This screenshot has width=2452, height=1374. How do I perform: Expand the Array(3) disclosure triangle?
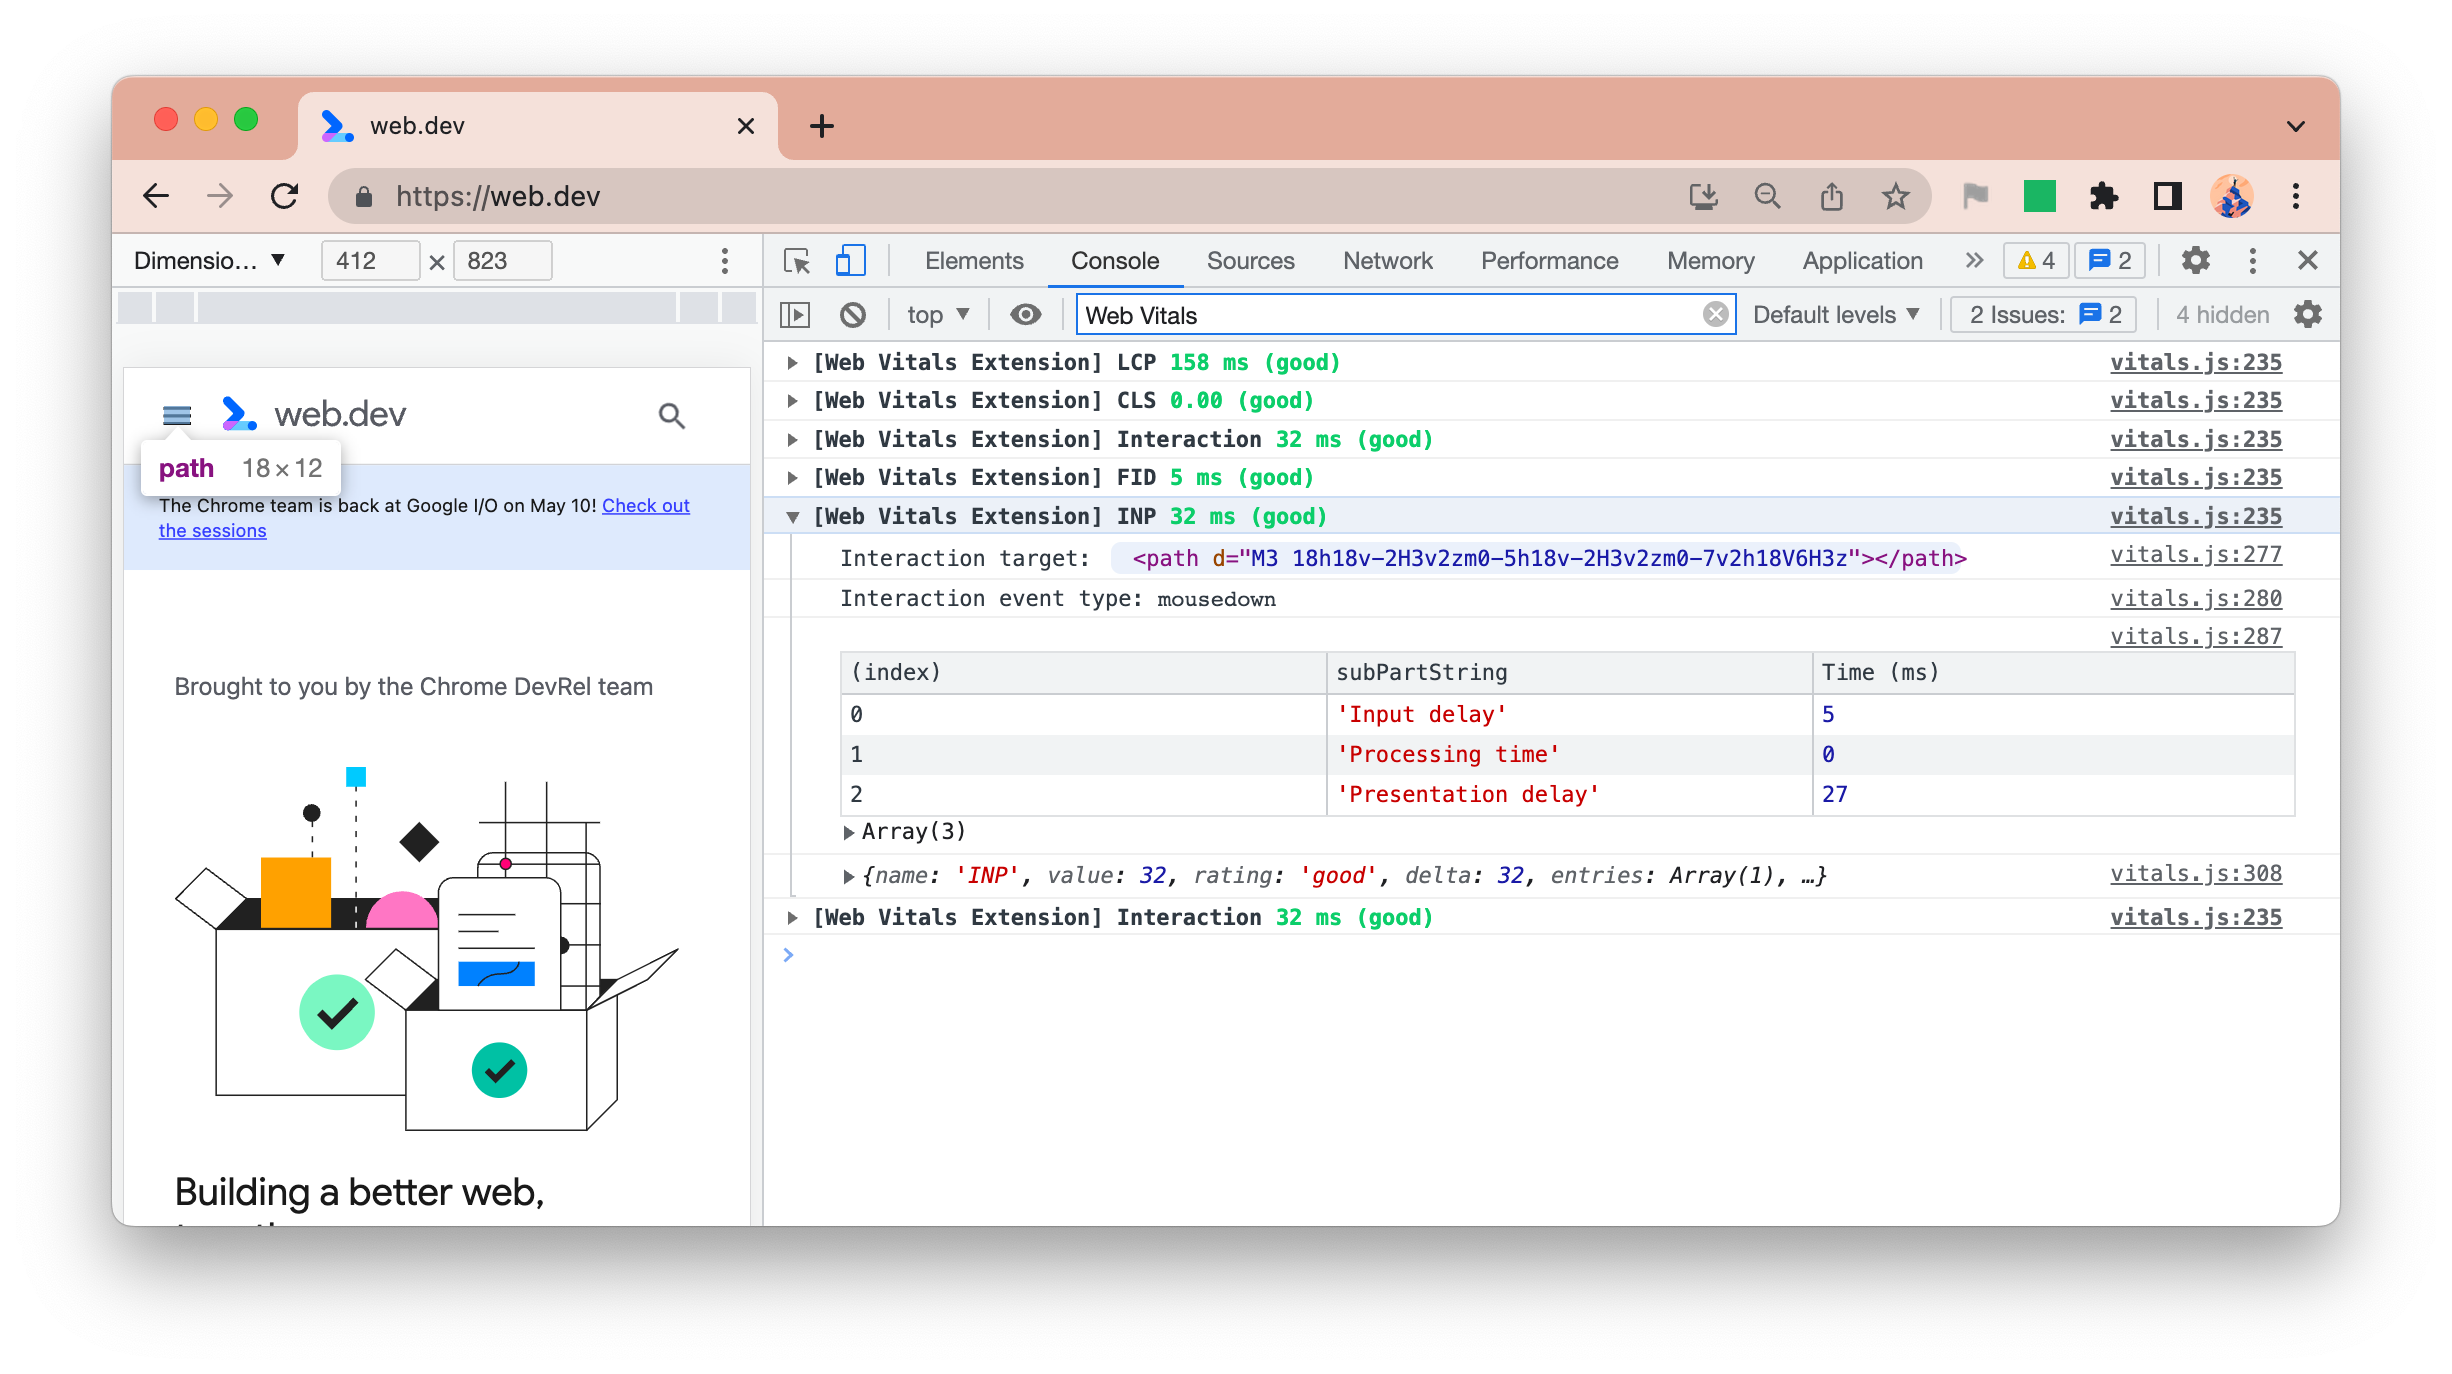(x=849, y=832)
